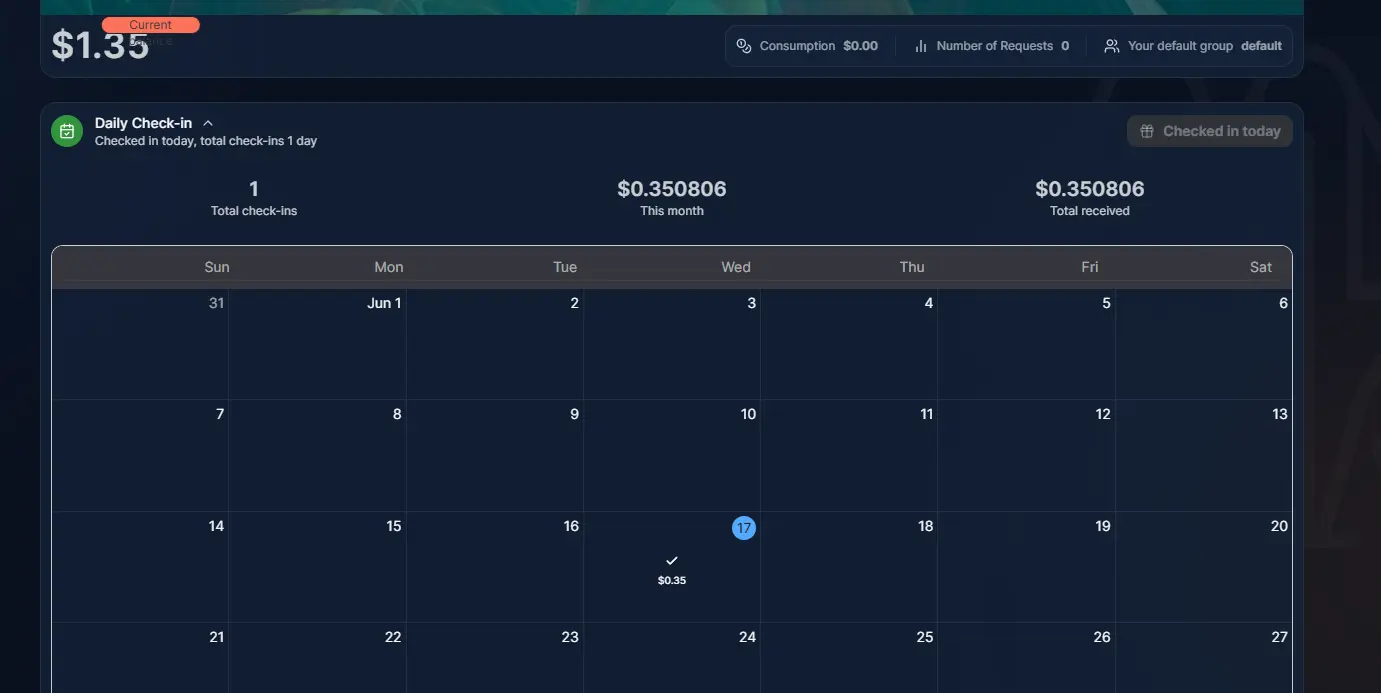Click the orange Current badge

(x=151, y=25)
